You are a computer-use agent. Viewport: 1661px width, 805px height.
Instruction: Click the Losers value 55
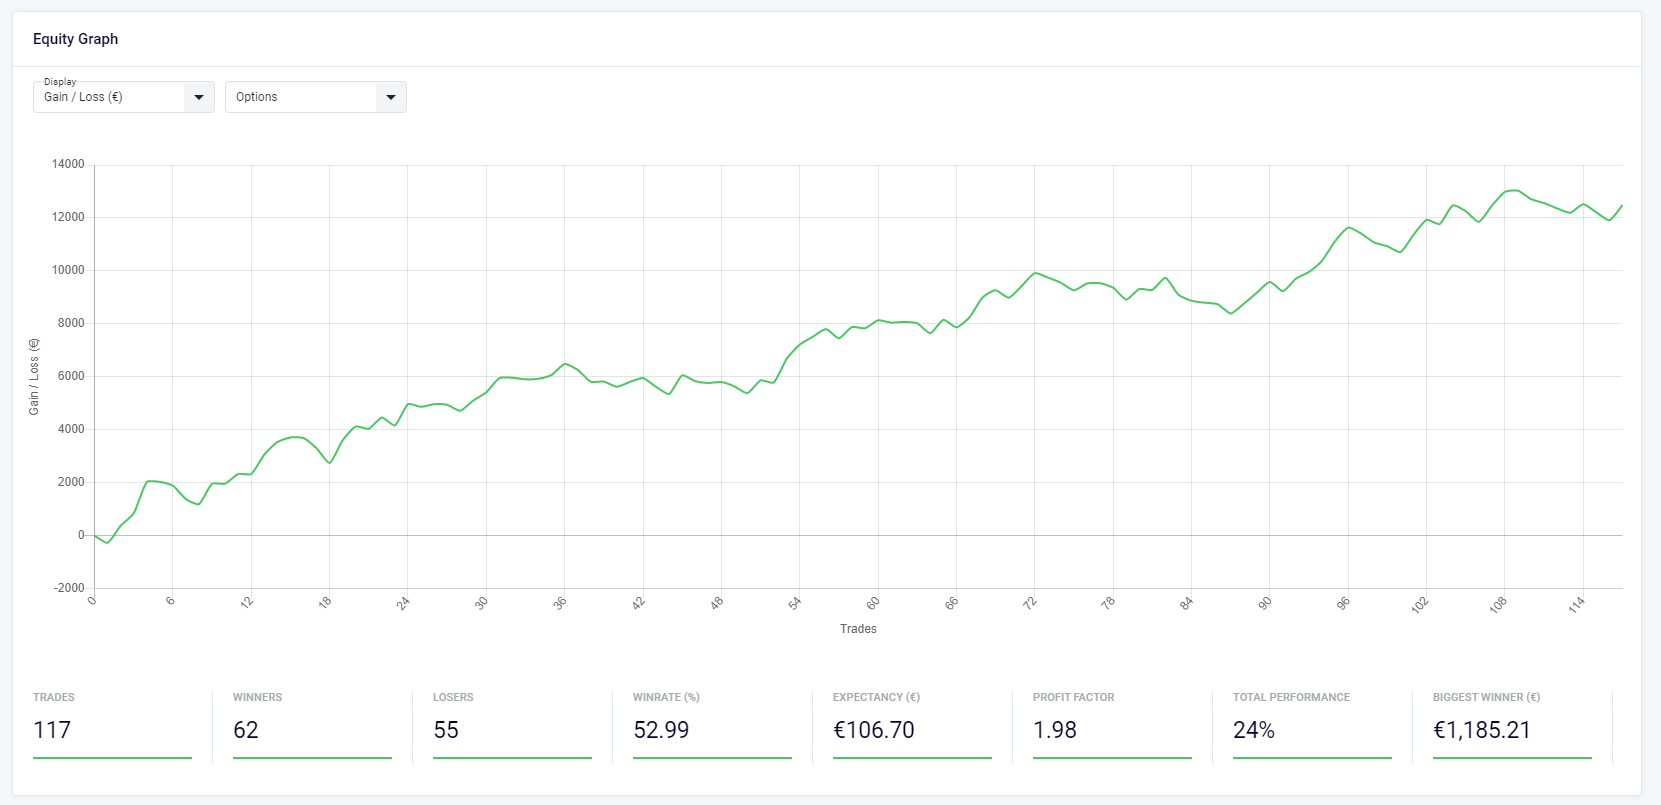446,730
